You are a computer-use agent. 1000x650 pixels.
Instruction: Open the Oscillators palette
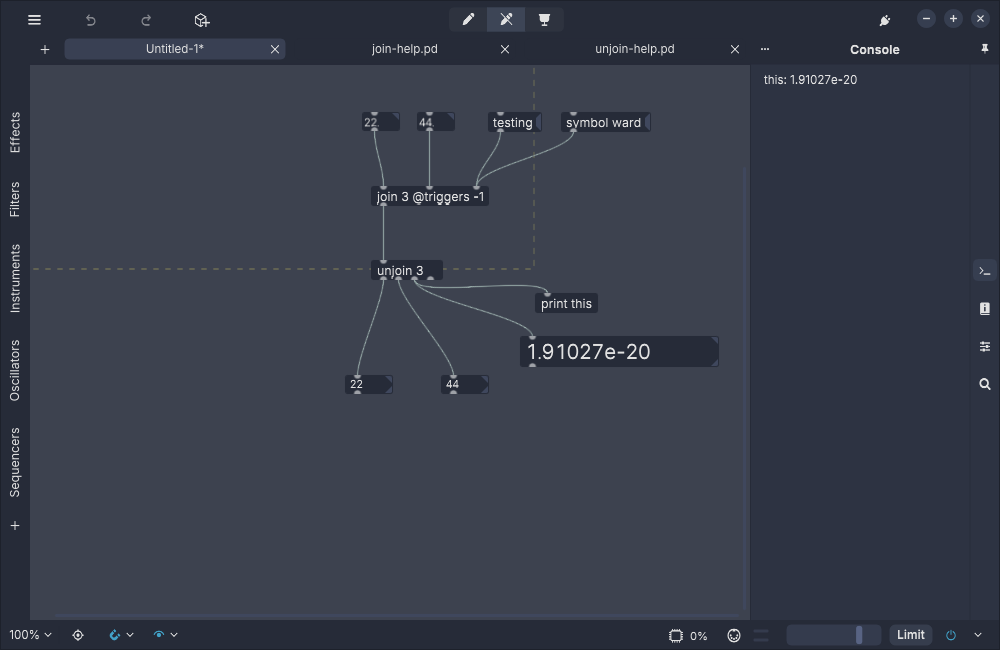pos(15,370)
